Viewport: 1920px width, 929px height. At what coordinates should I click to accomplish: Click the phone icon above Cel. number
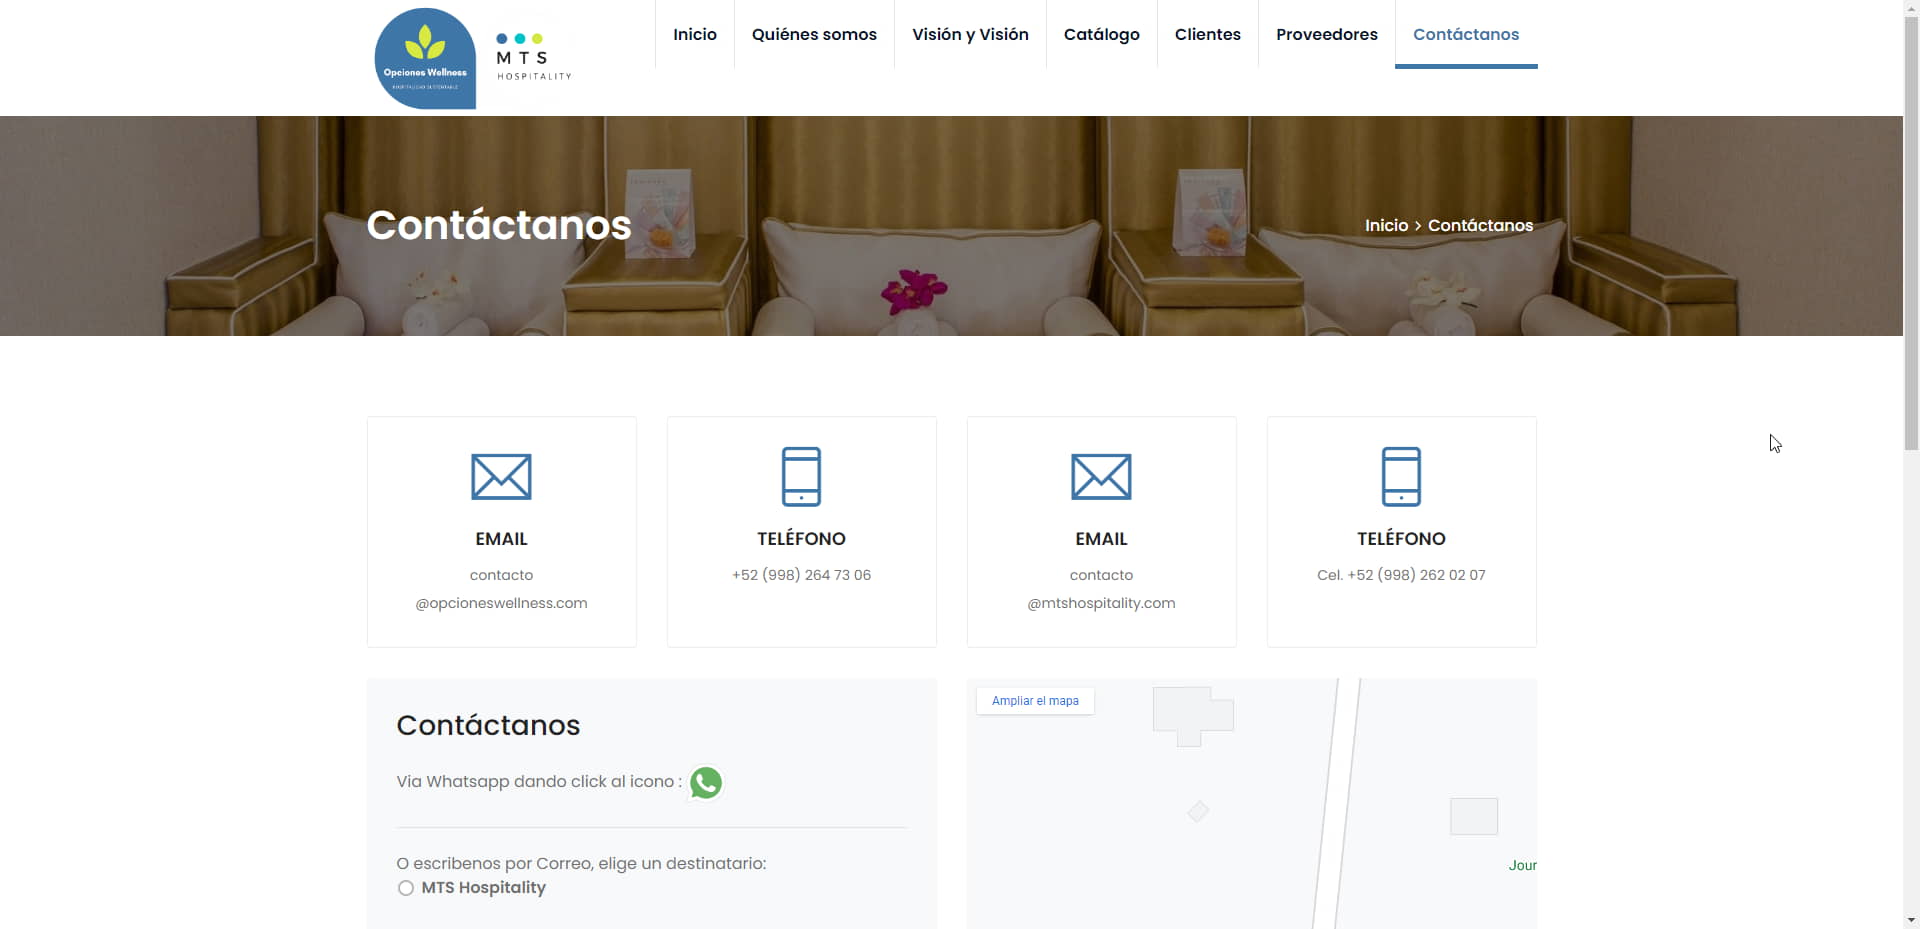point(1401,476)
